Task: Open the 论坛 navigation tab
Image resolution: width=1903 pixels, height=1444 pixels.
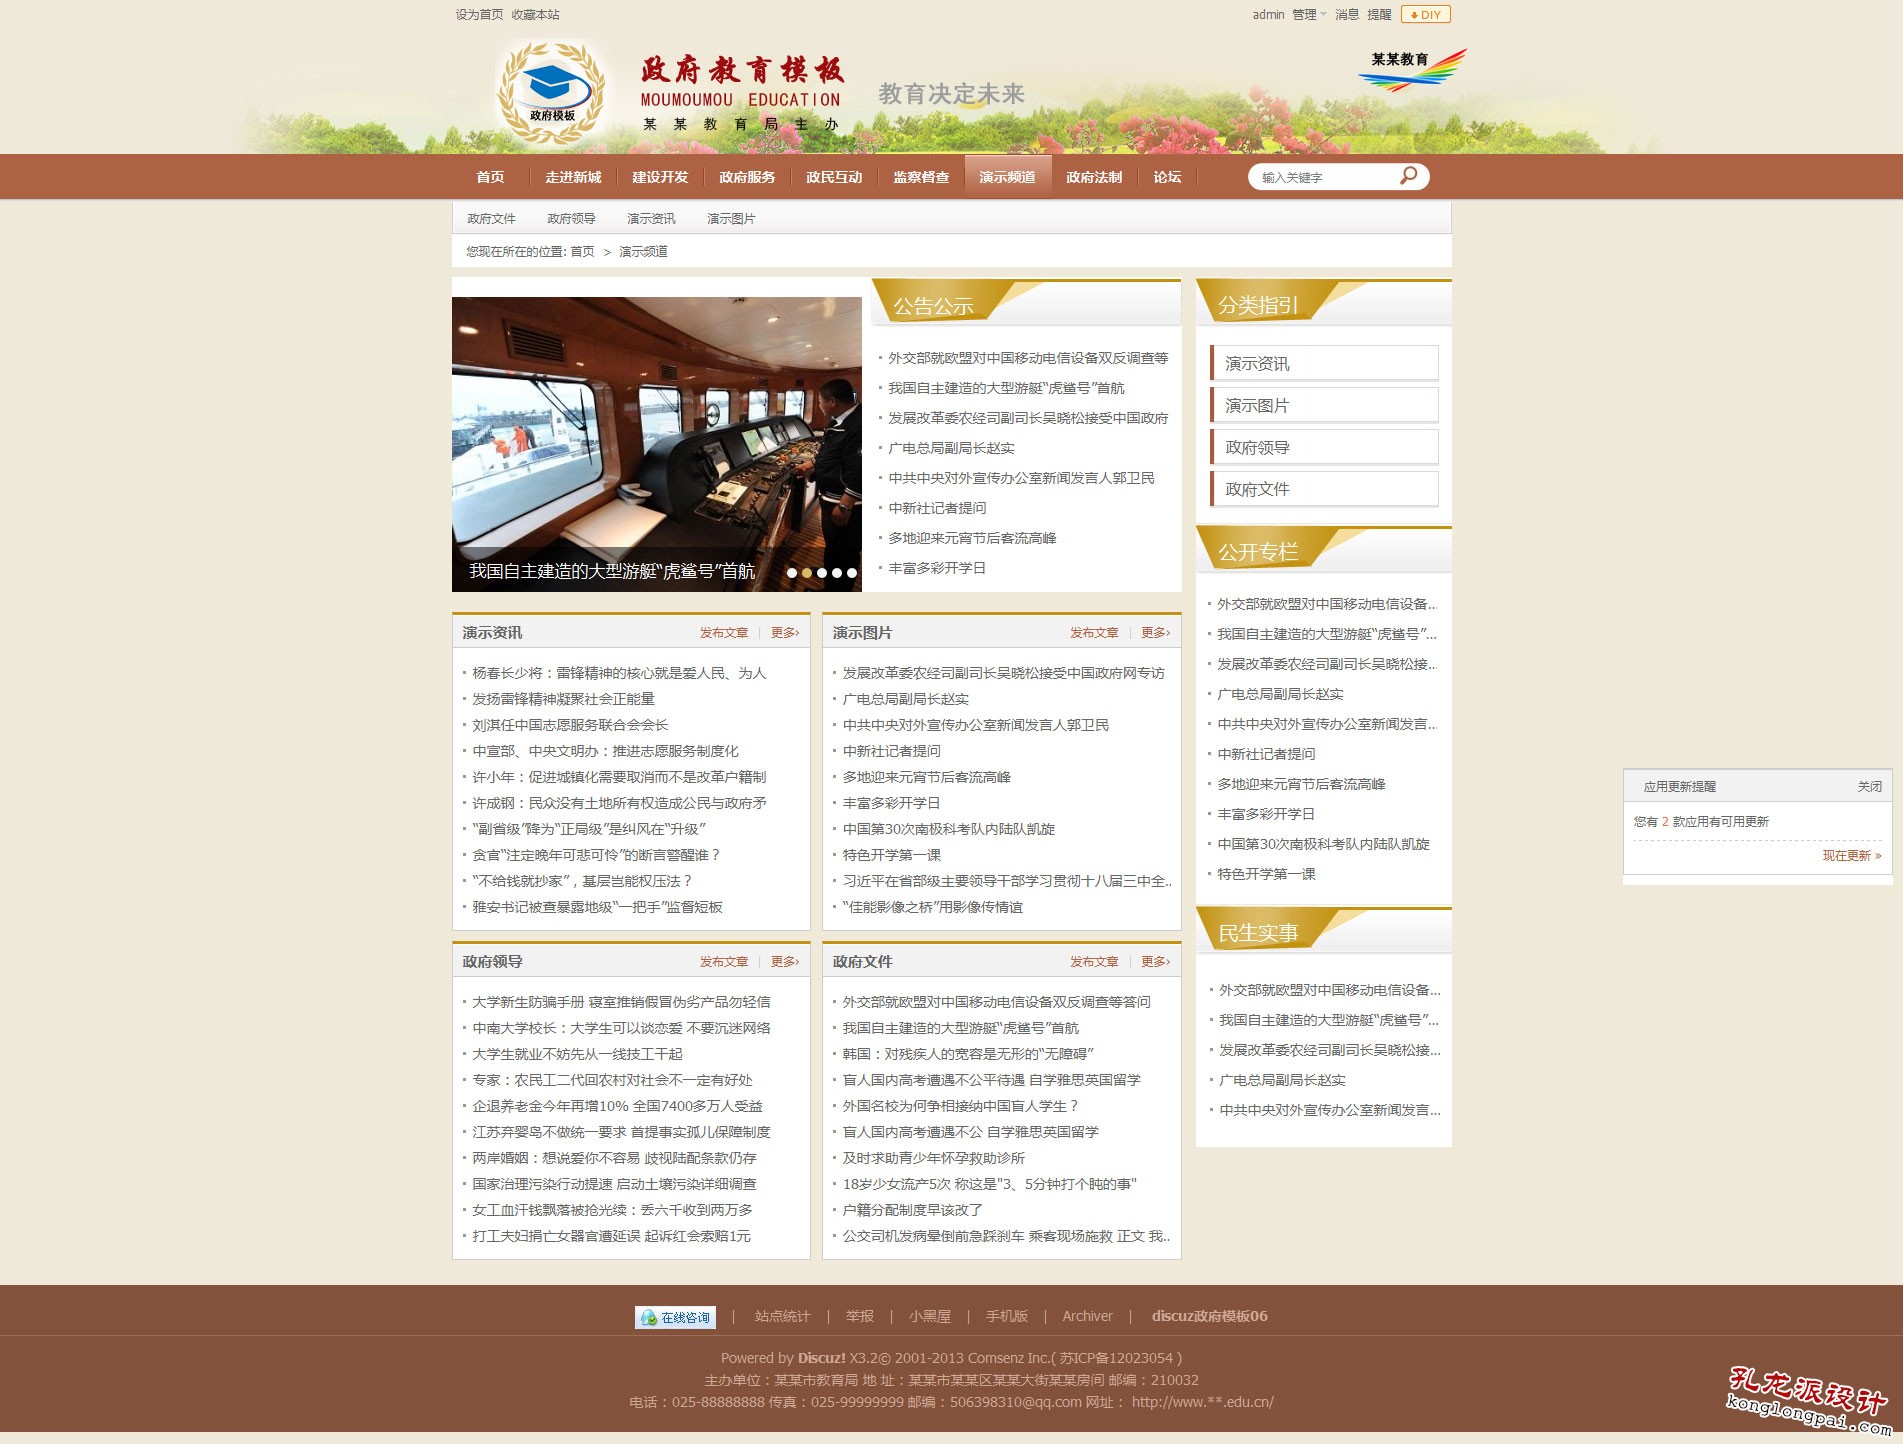Action: pos(1167,177)
